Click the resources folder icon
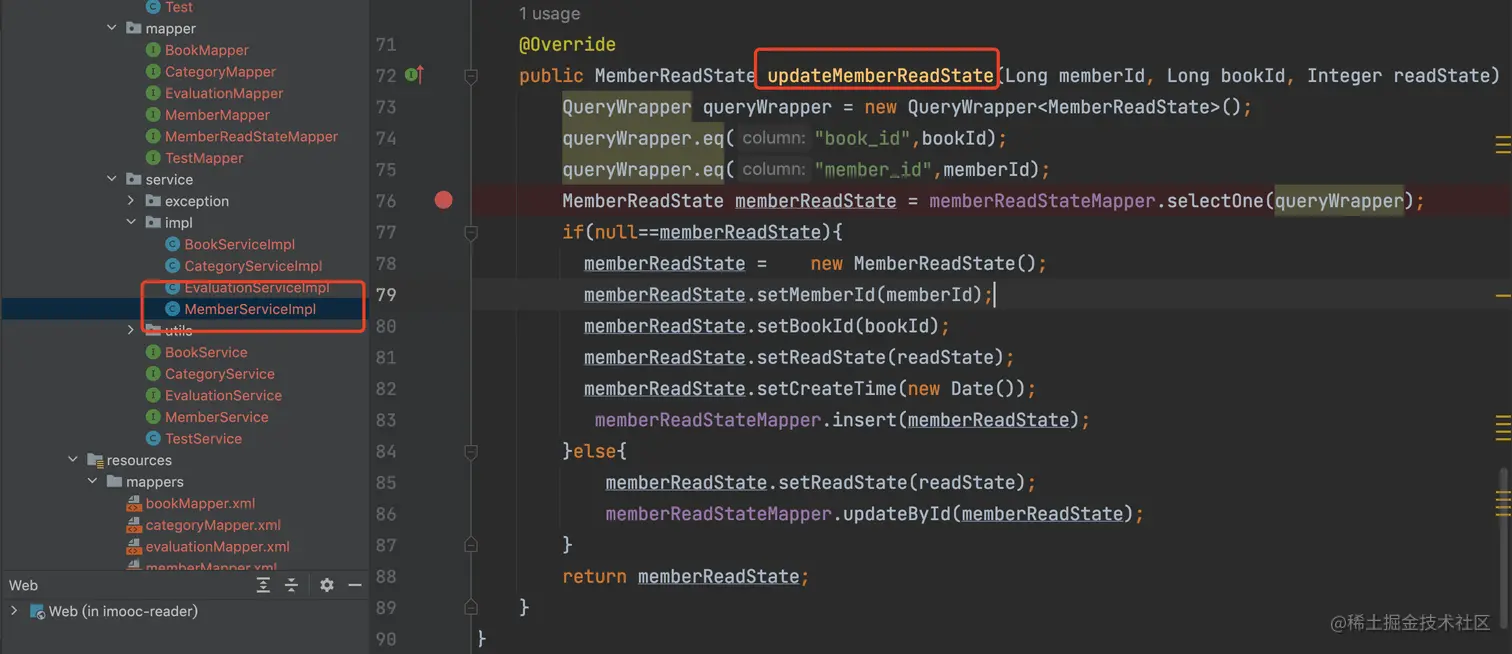 coord(95,460)
